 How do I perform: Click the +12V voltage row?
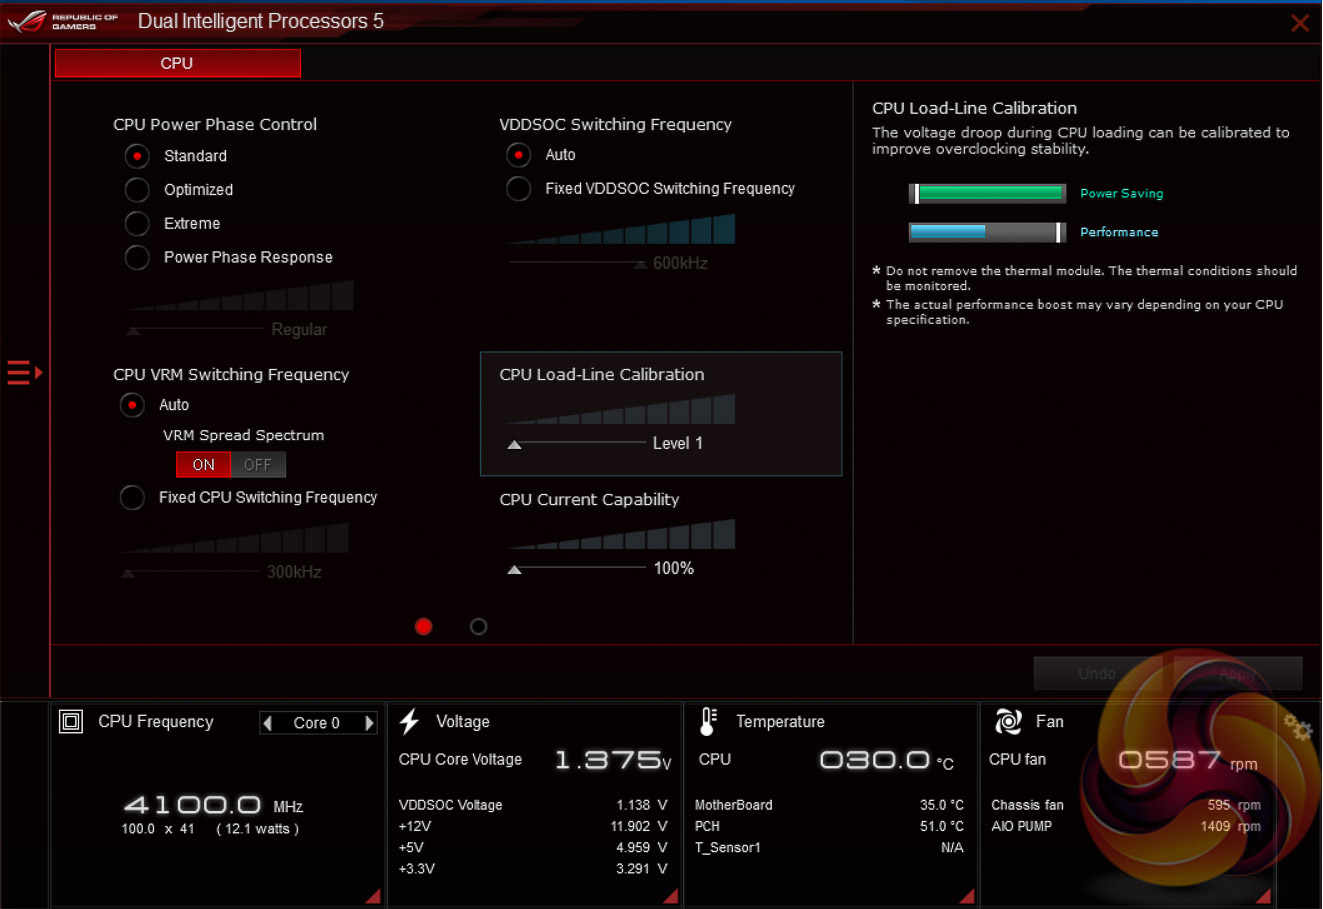[x=533, y=826]
